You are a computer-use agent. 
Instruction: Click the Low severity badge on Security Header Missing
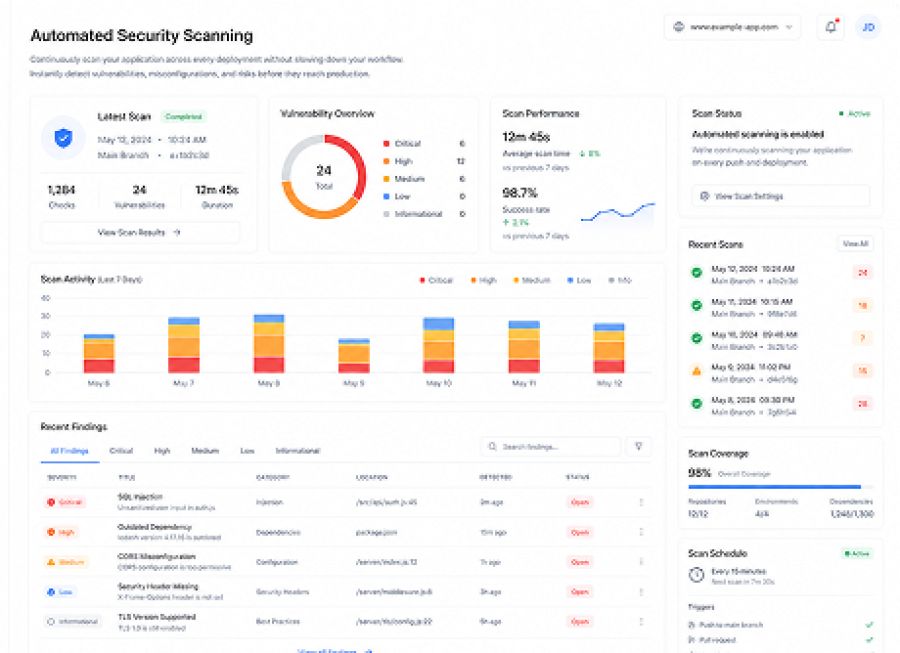[x=60, y=592]
